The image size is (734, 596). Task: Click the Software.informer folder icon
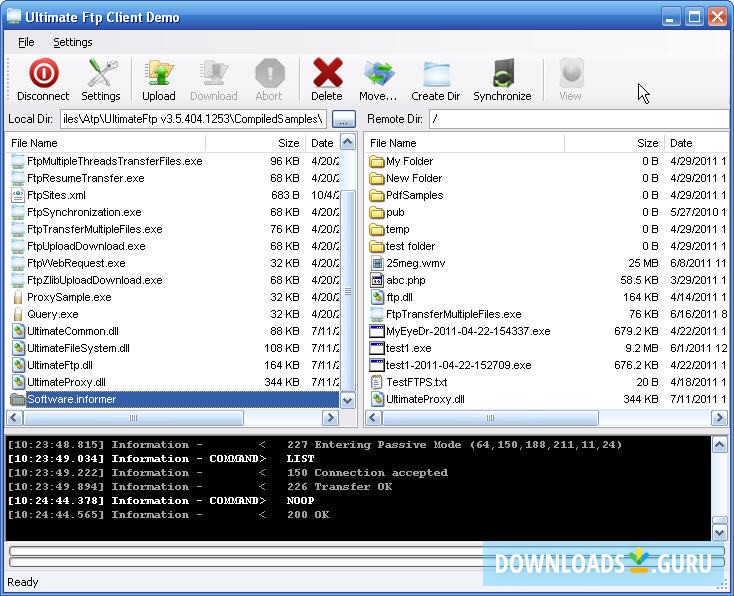pos(18,399)
